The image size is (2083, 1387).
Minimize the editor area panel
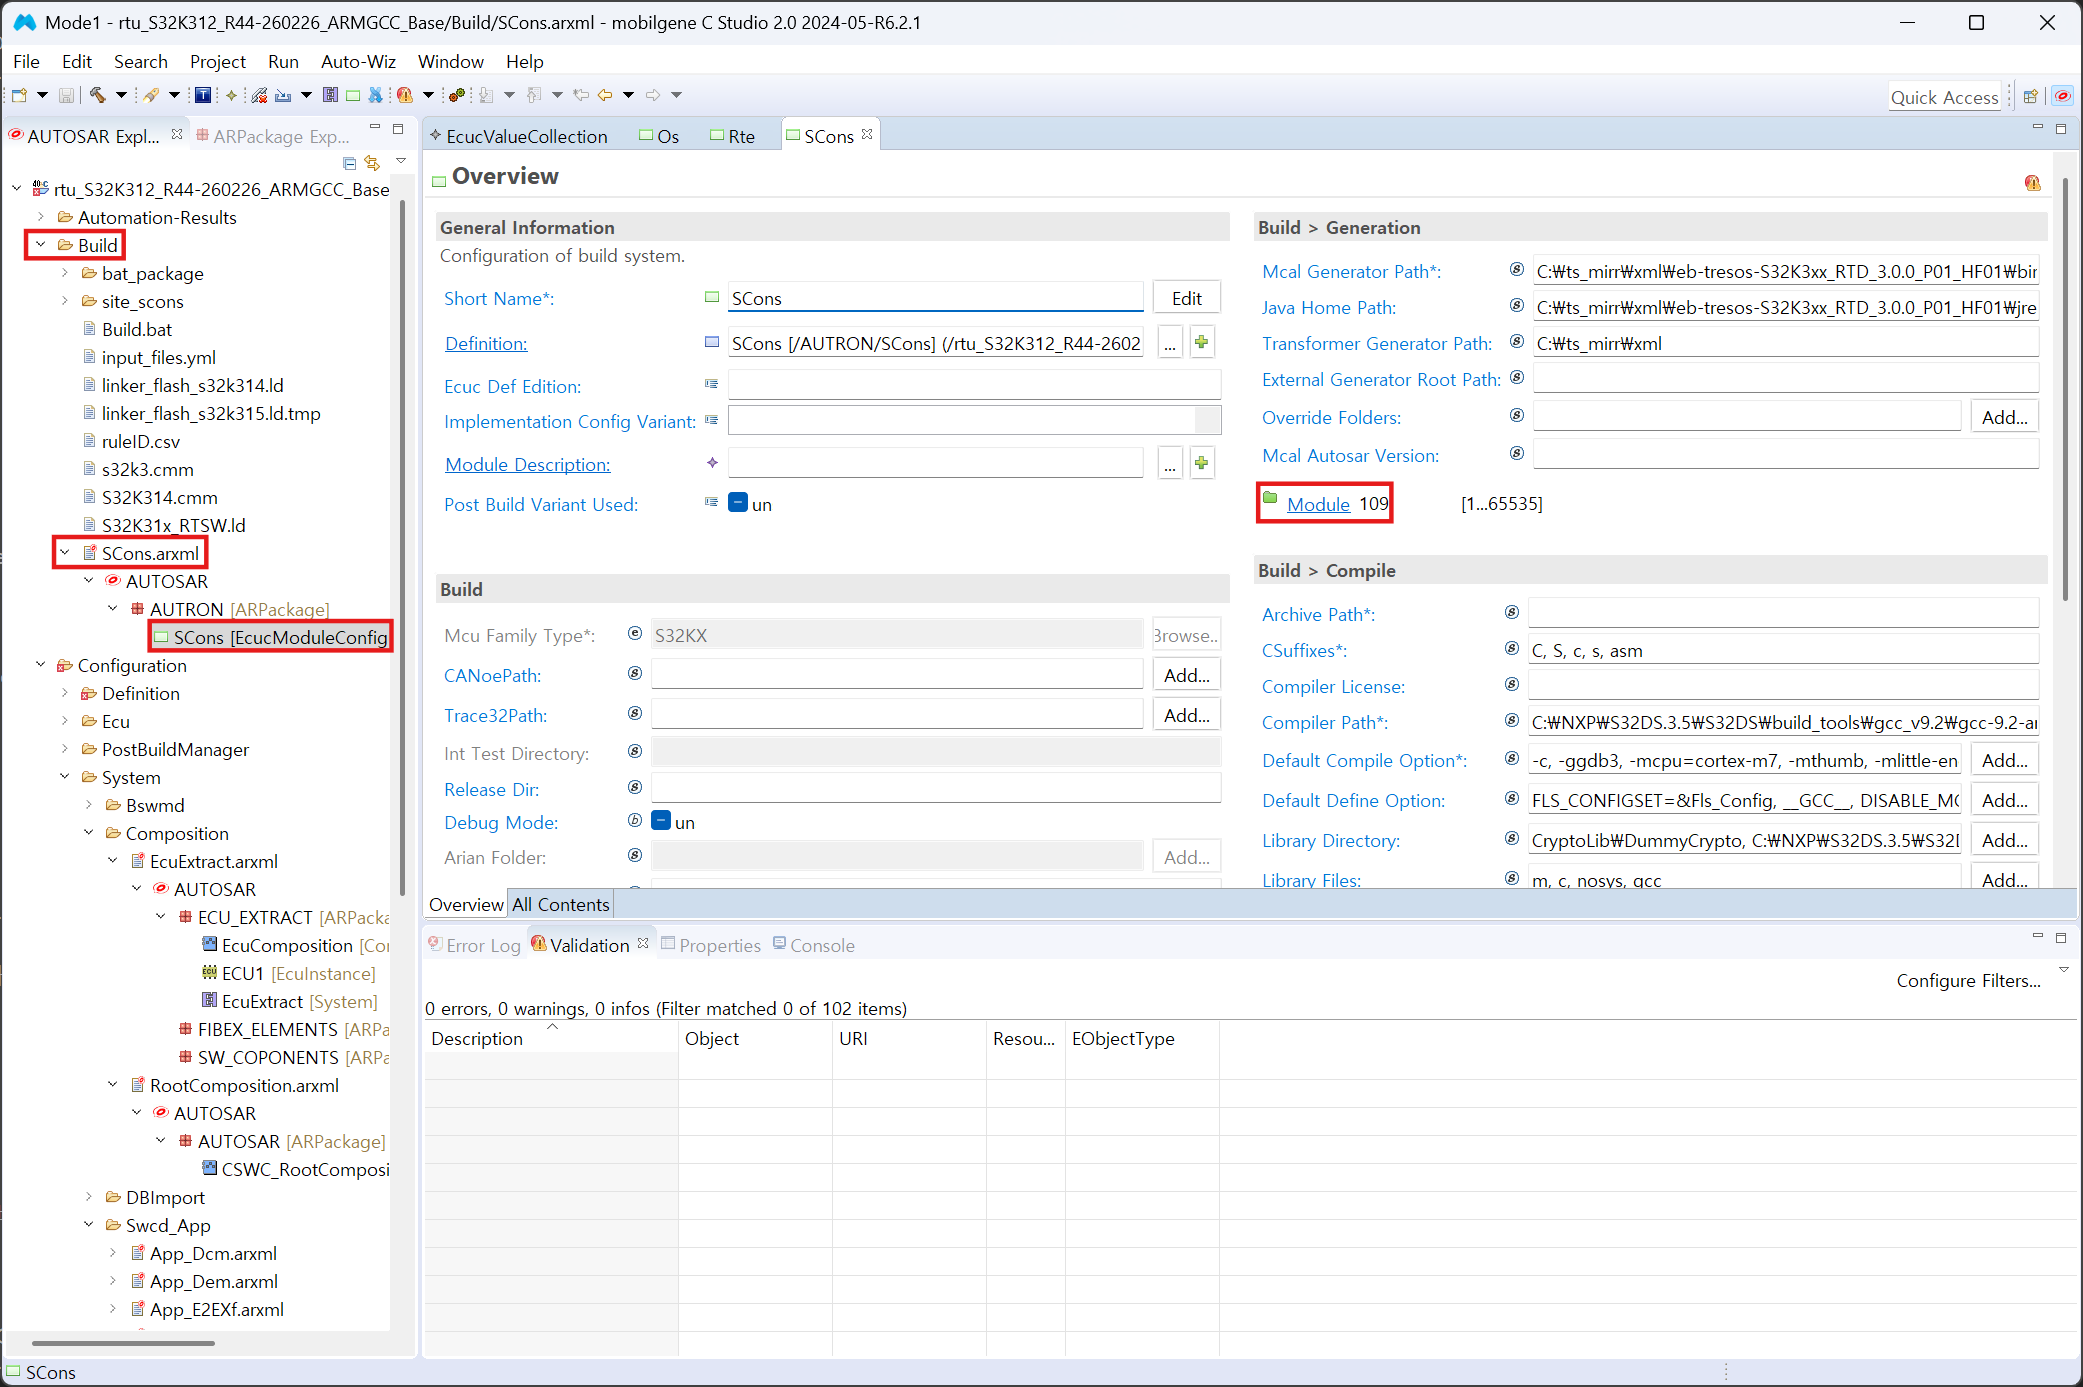[2038, 128]
